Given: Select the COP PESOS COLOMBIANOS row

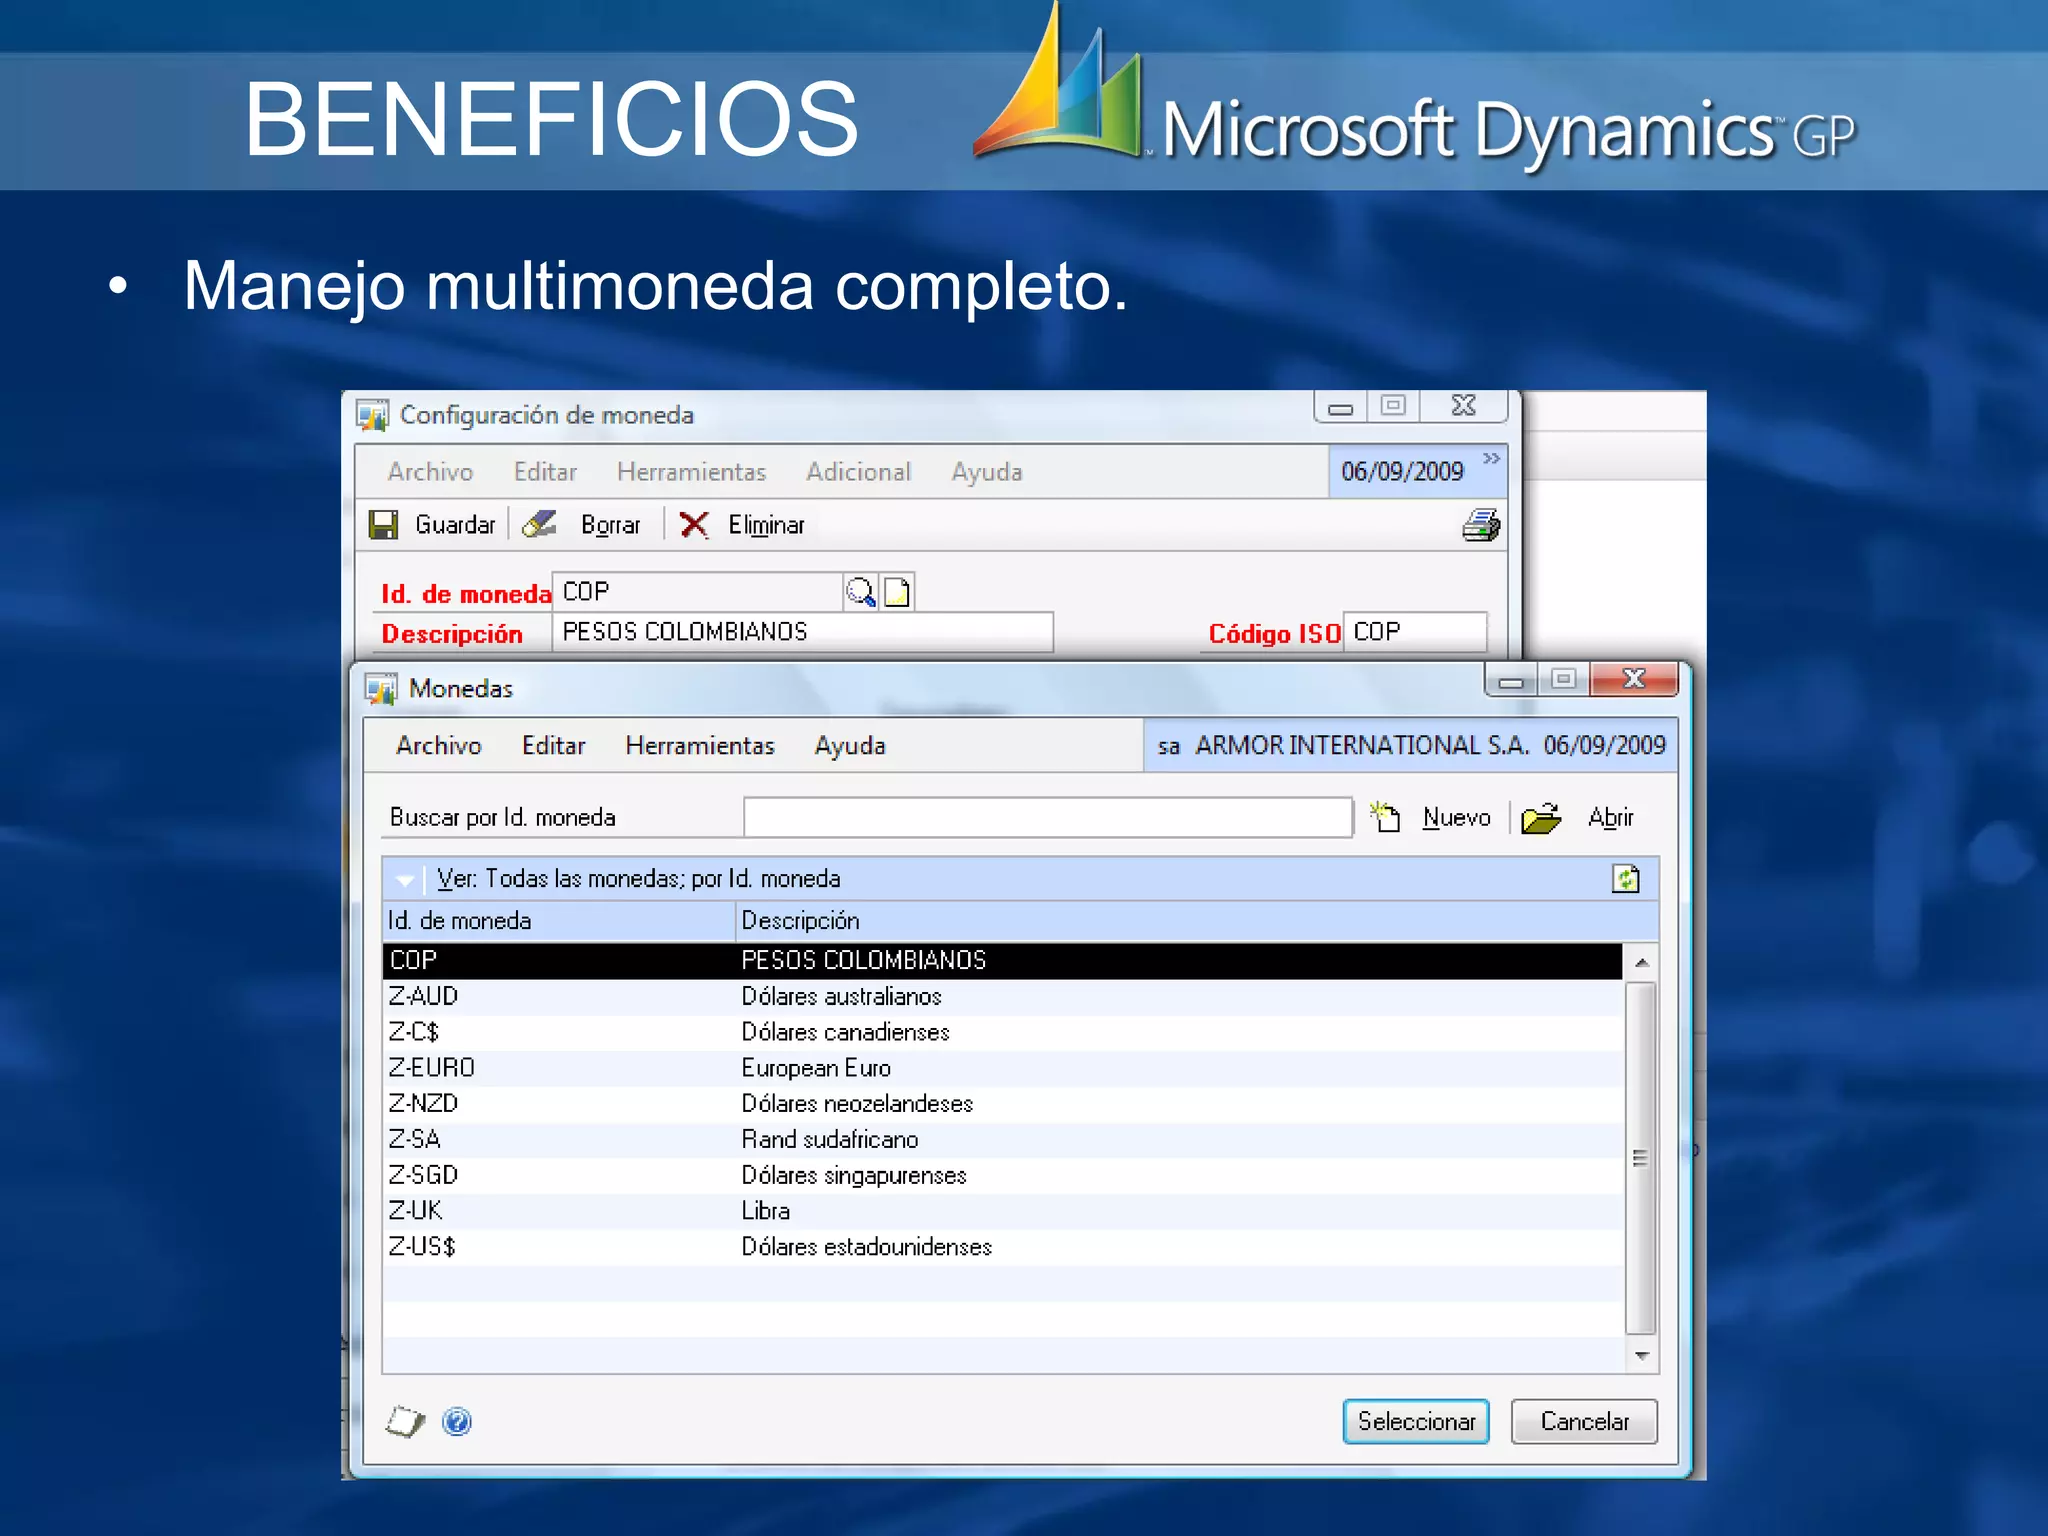Looking at the screenshot, I should (x=1002, y=960).
